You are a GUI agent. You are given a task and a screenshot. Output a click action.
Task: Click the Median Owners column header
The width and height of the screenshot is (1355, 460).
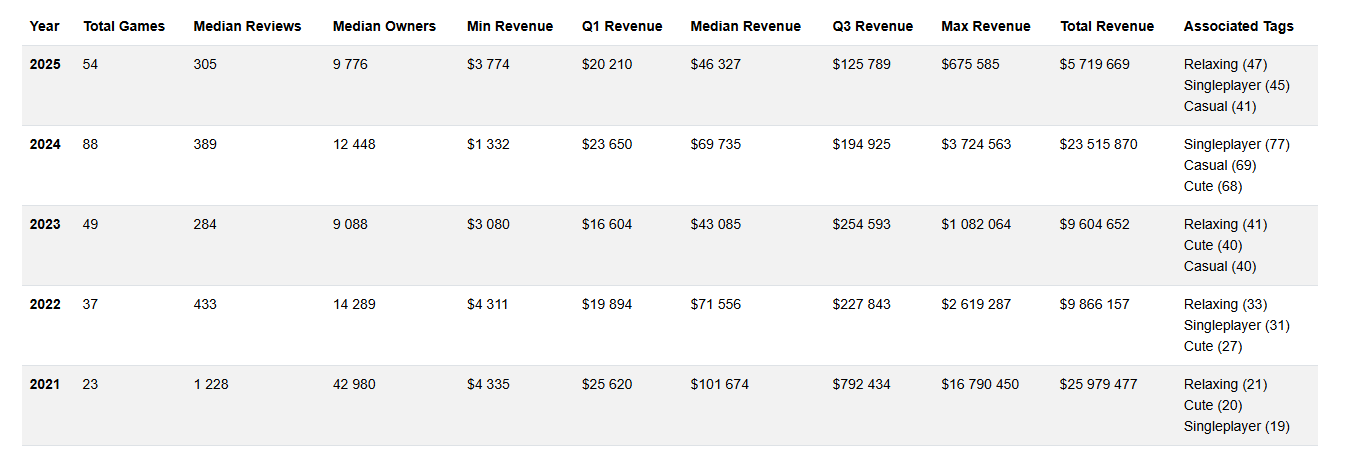point(384,26)
